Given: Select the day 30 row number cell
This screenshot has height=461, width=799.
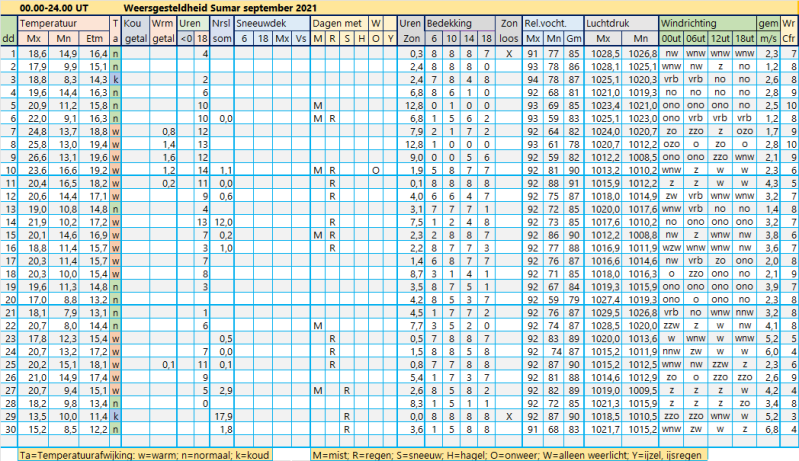Looking at the screenshot, I should coord(8,428).
